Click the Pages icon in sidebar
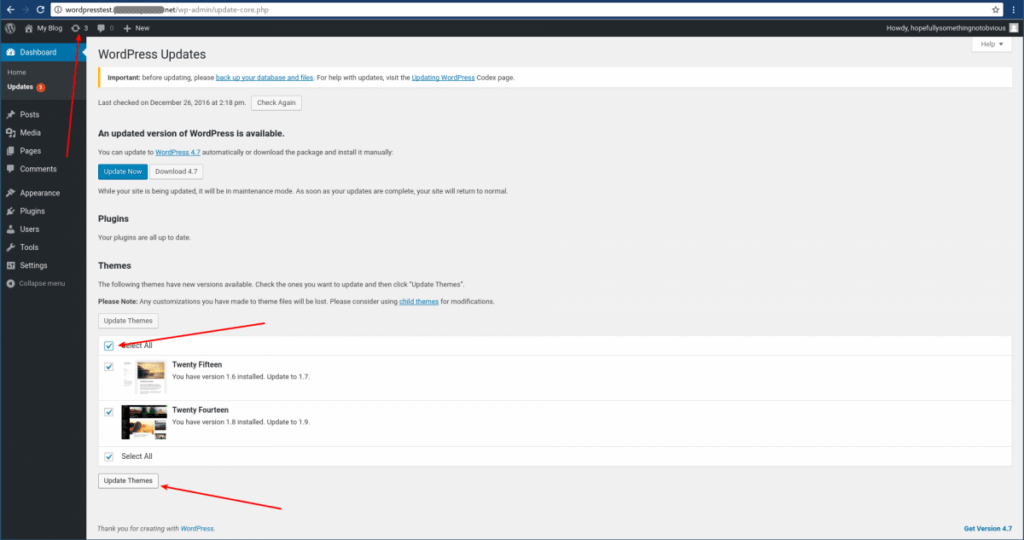The image size is (1024, 540). tap(10, 151)
